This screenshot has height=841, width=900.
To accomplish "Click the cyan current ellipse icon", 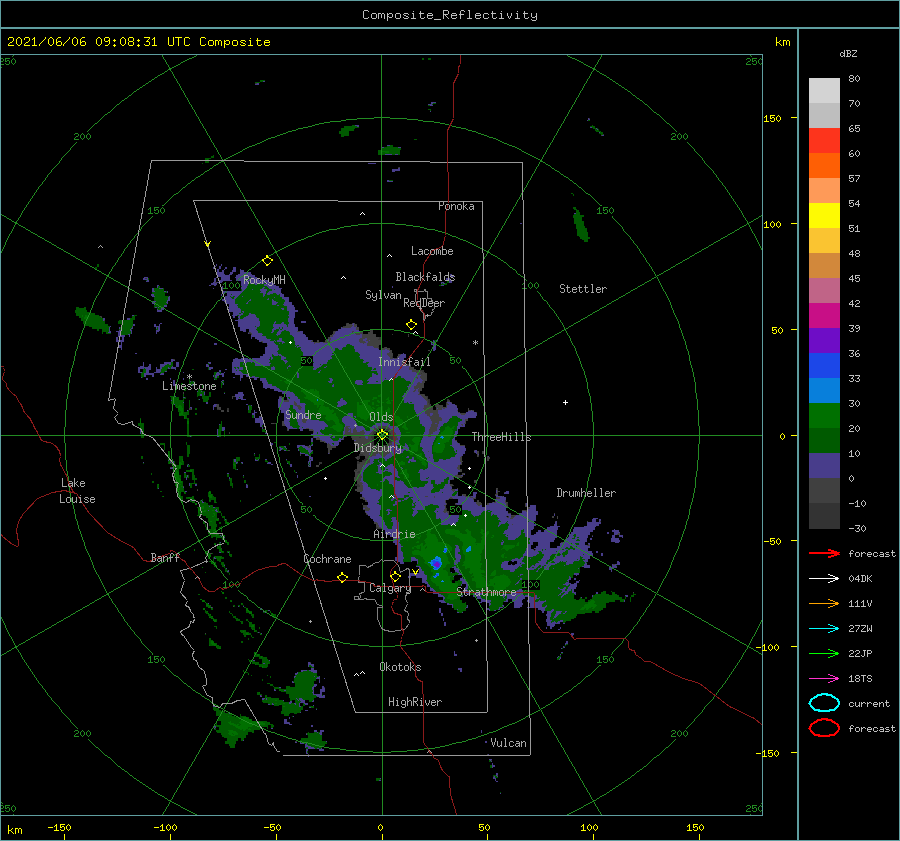I will pyautogui.click(x=824, y=703).
